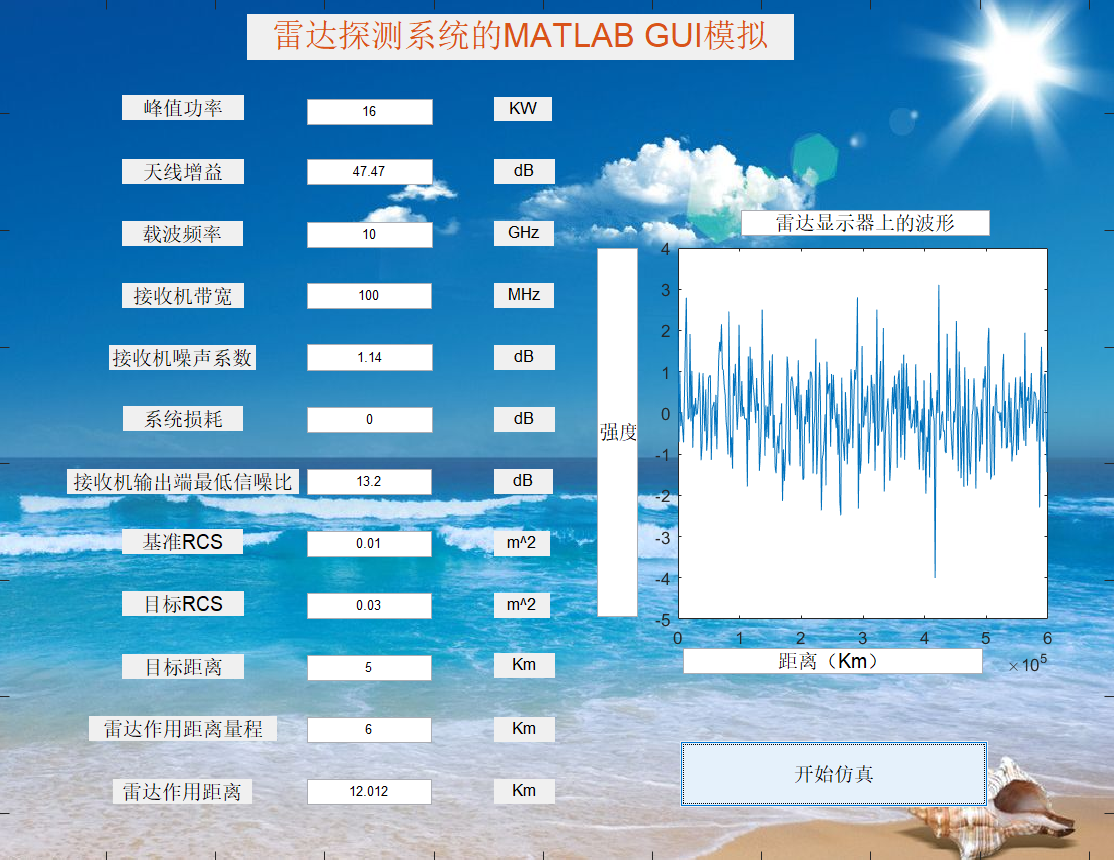
Task: Click the 雷达作用距离 label
Action: [x=182, y=791]
